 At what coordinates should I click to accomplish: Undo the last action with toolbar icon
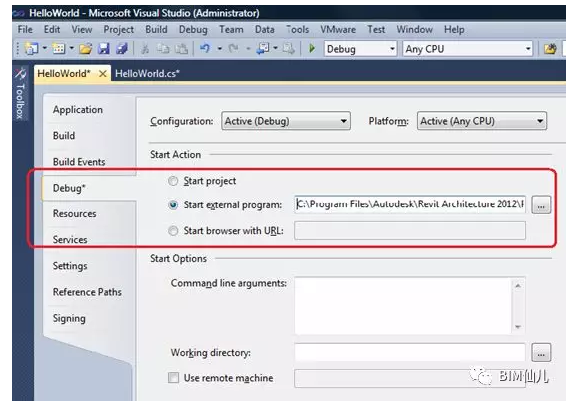point(205,48)
